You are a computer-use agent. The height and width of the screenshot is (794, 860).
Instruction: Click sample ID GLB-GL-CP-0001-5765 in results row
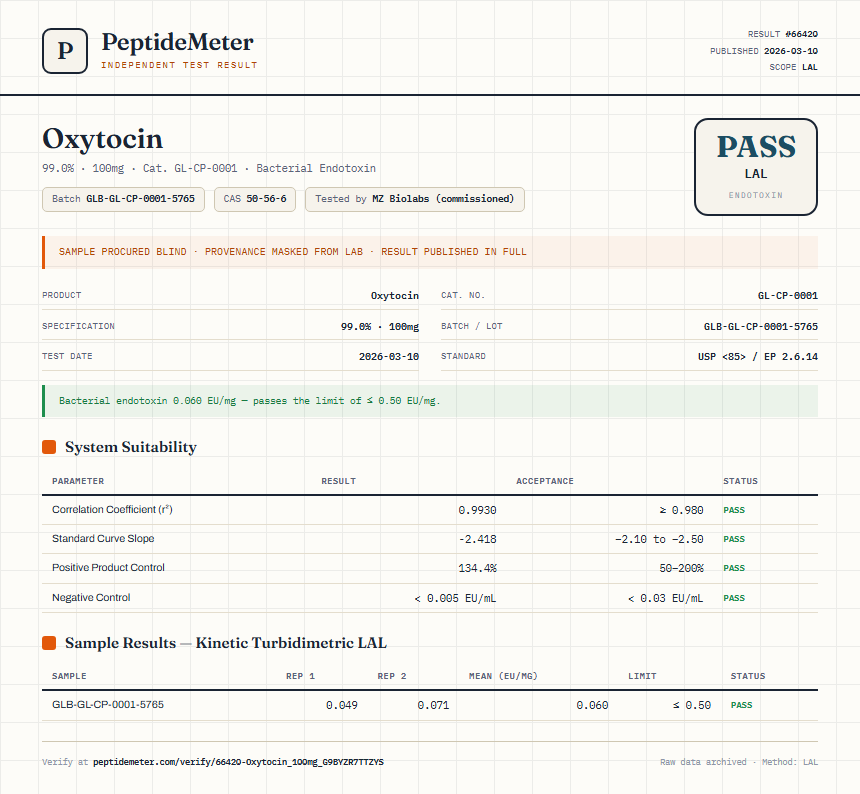click(x=108, y=705)
